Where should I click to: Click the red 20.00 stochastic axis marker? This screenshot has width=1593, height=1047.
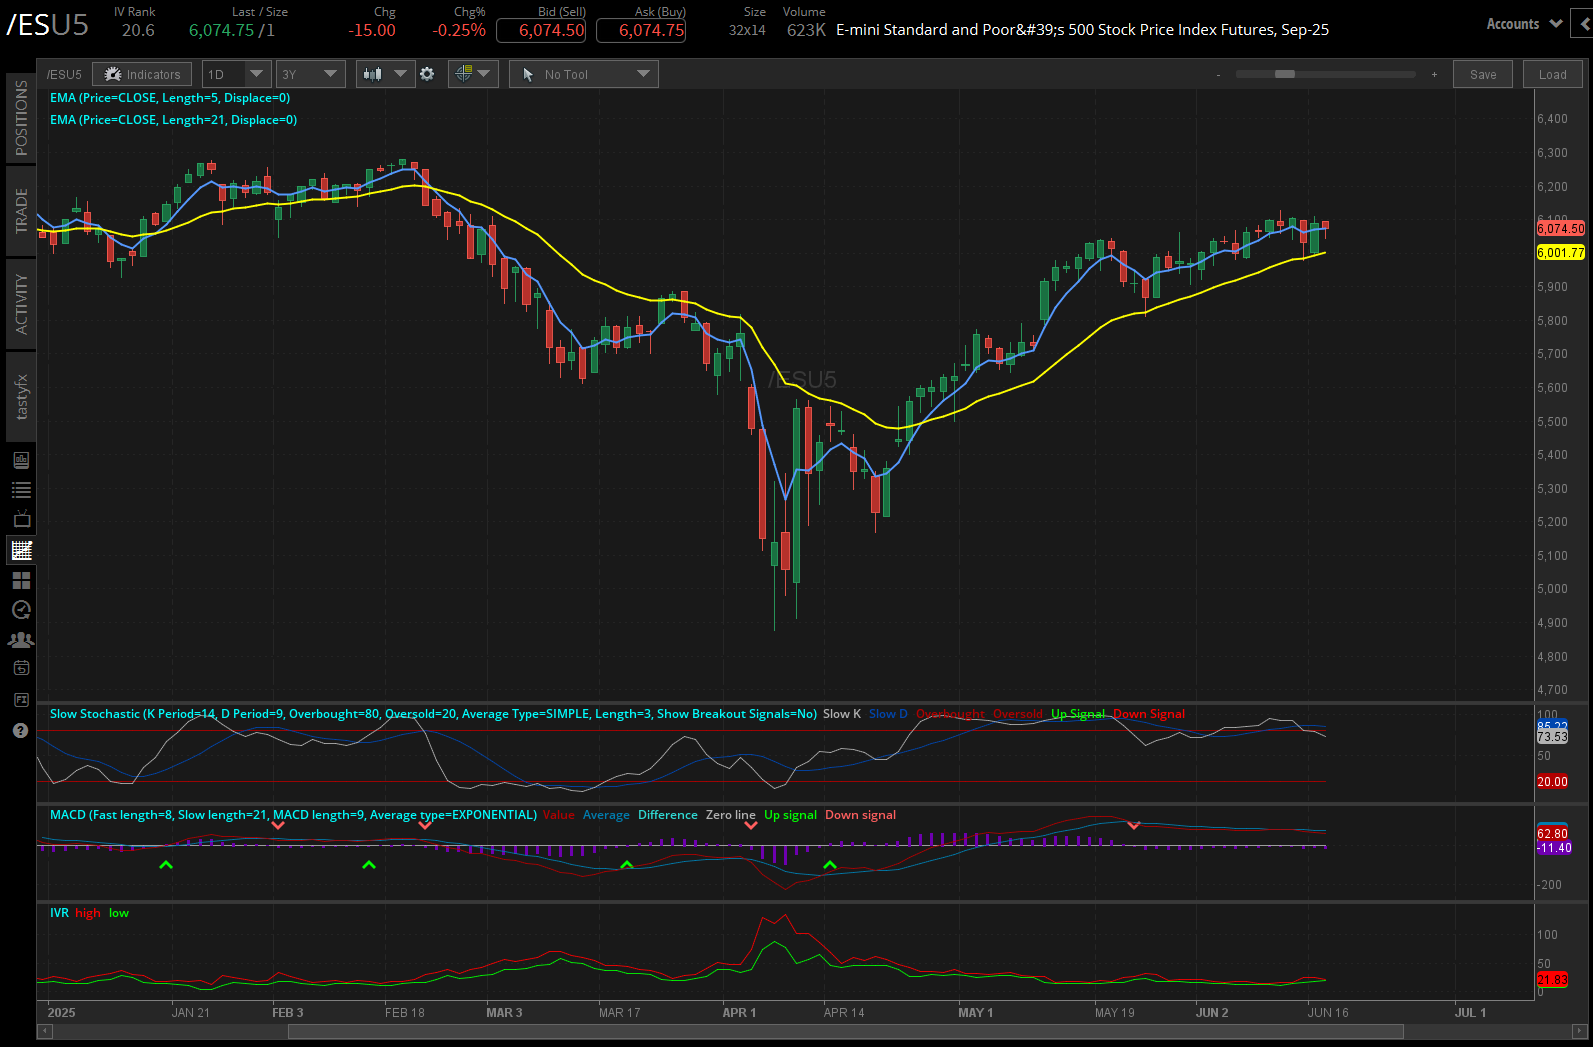coord(1552,782)
